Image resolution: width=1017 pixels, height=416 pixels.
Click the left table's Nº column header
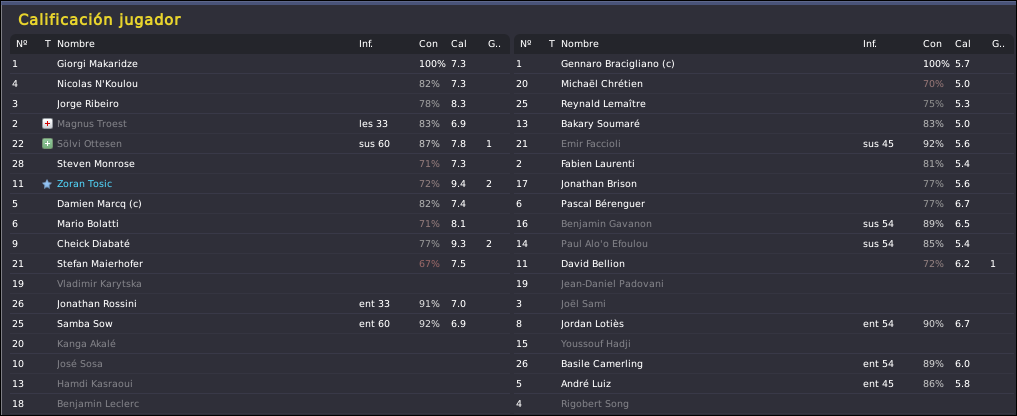[x=22, y=43]
